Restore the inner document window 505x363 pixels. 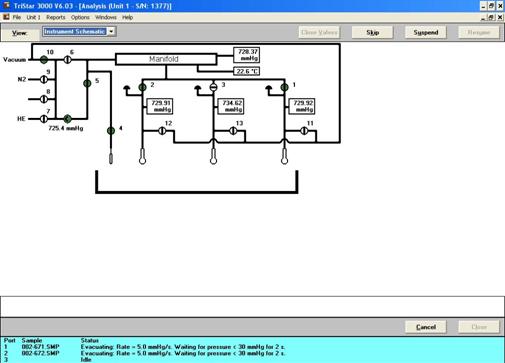[x=491, y=17]
